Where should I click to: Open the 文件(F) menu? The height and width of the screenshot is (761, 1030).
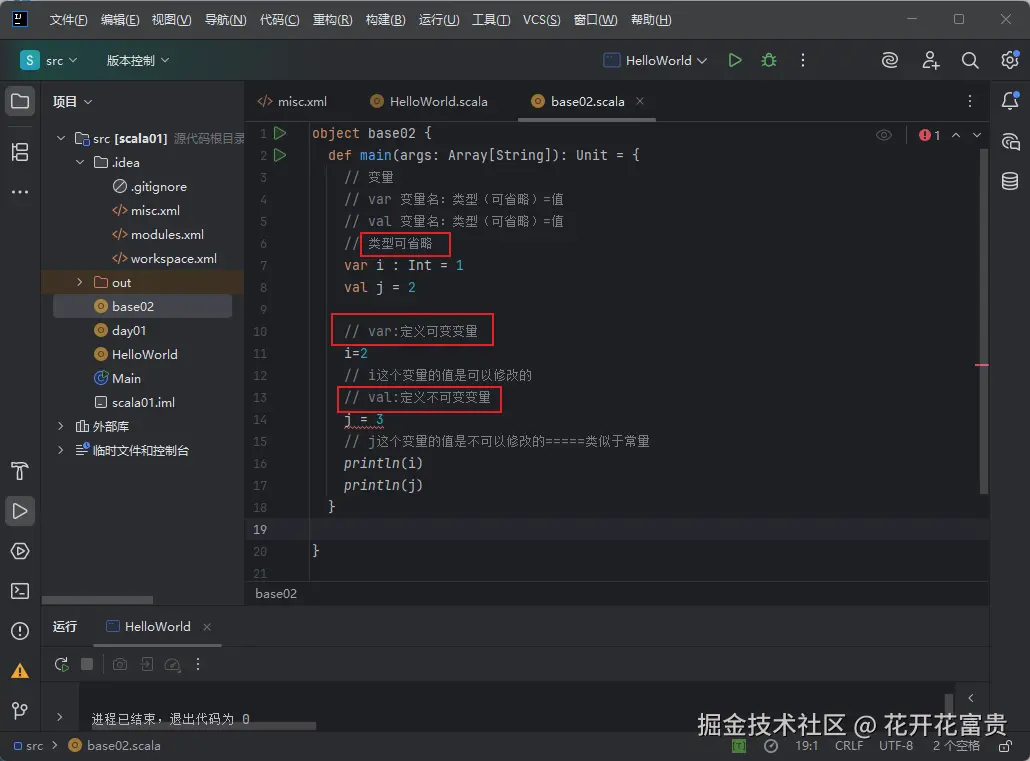(x=68, y=20)
